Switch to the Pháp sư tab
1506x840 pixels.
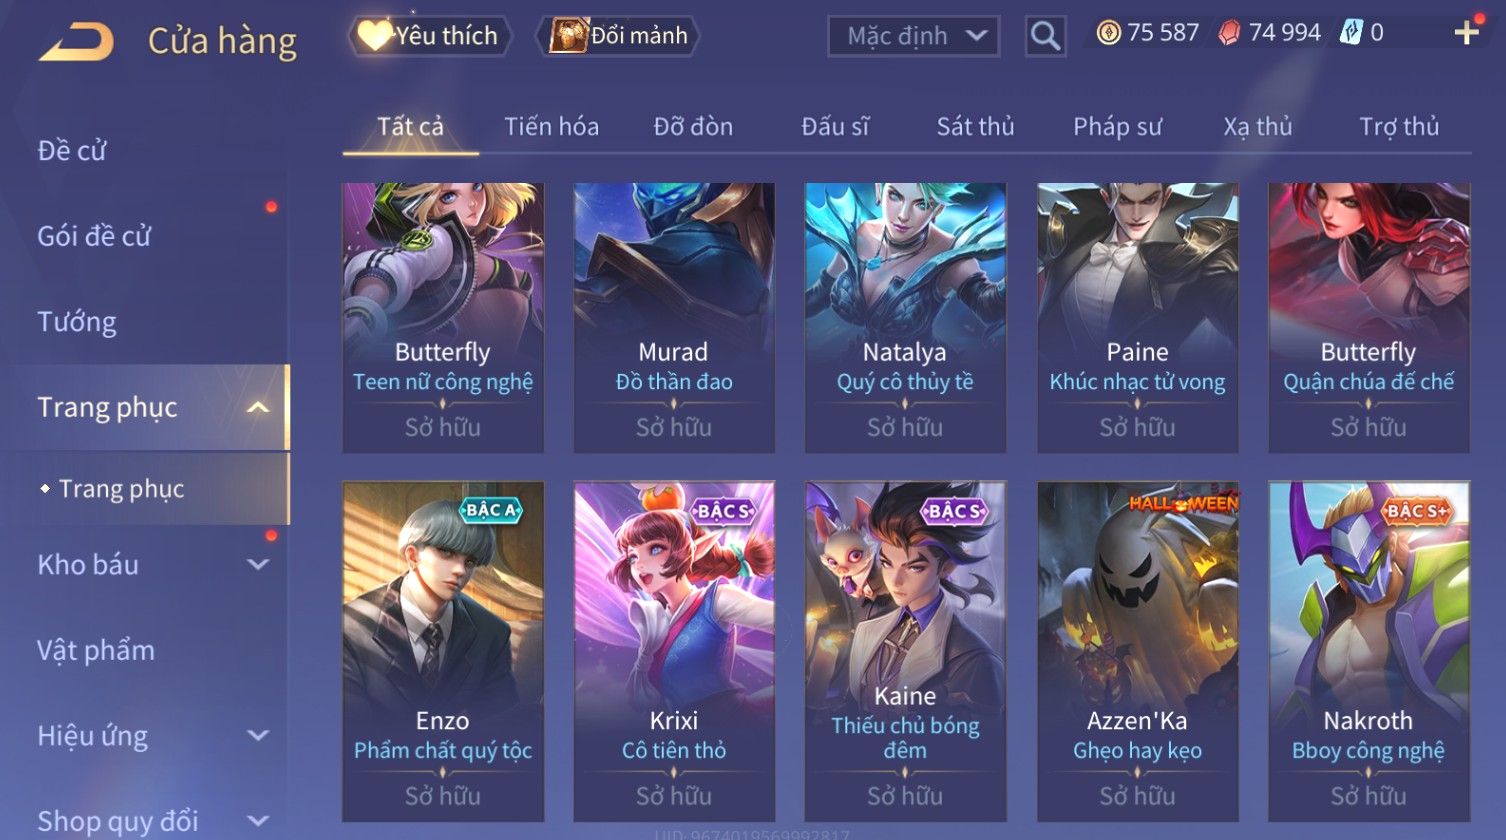tap(1117, 127)
